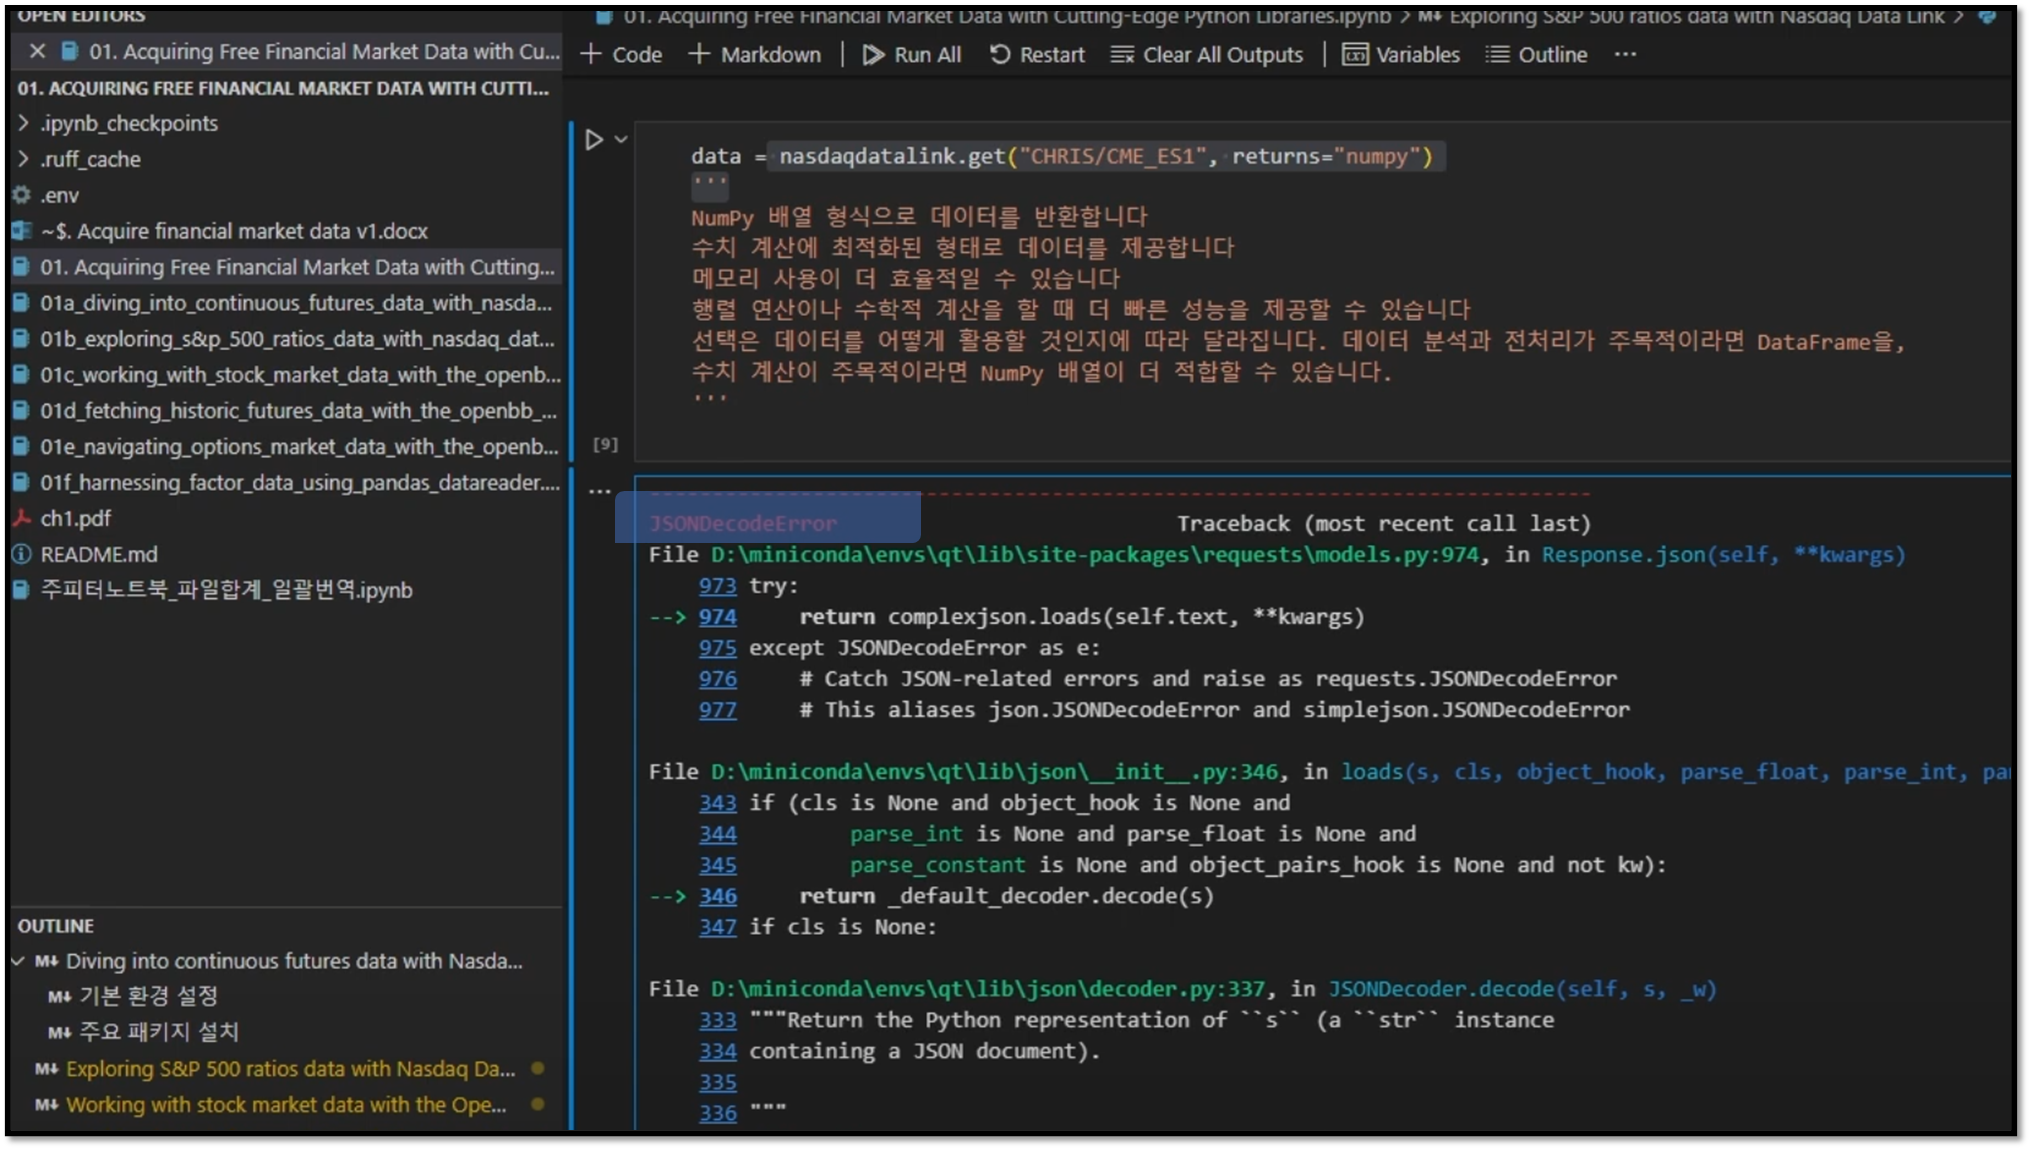The image size is (2030, 1149).
Task: Open the Variables panel
Action: pos(1400,55)
